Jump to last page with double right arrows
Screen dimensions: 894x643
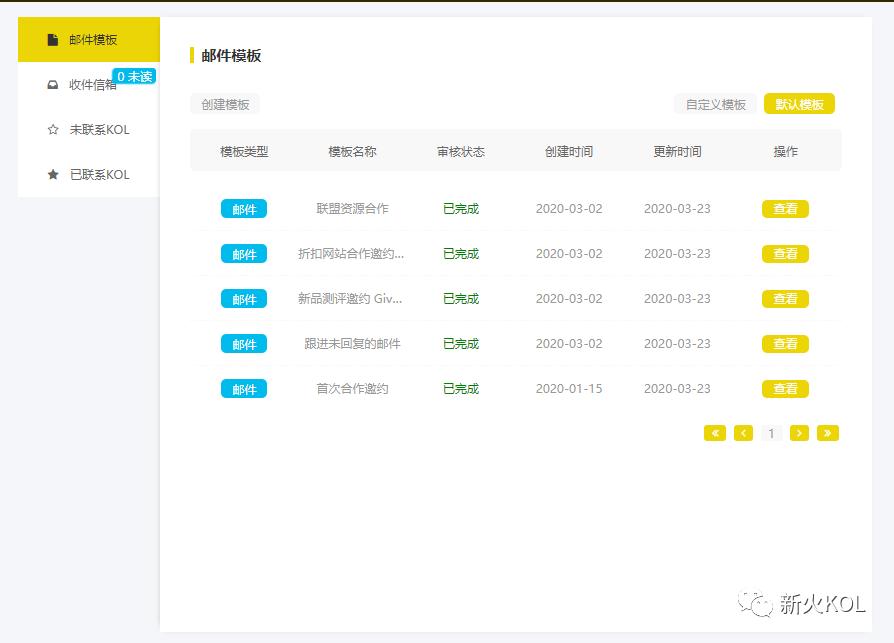point(828,433)
